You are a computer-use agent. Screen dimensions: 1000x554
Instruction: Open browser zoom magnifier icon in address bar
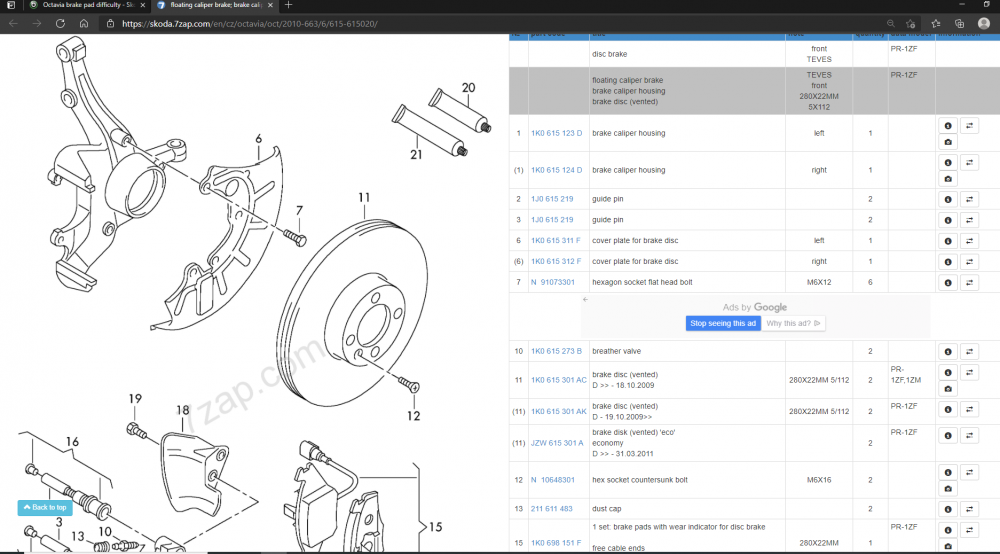click(890, 24)
